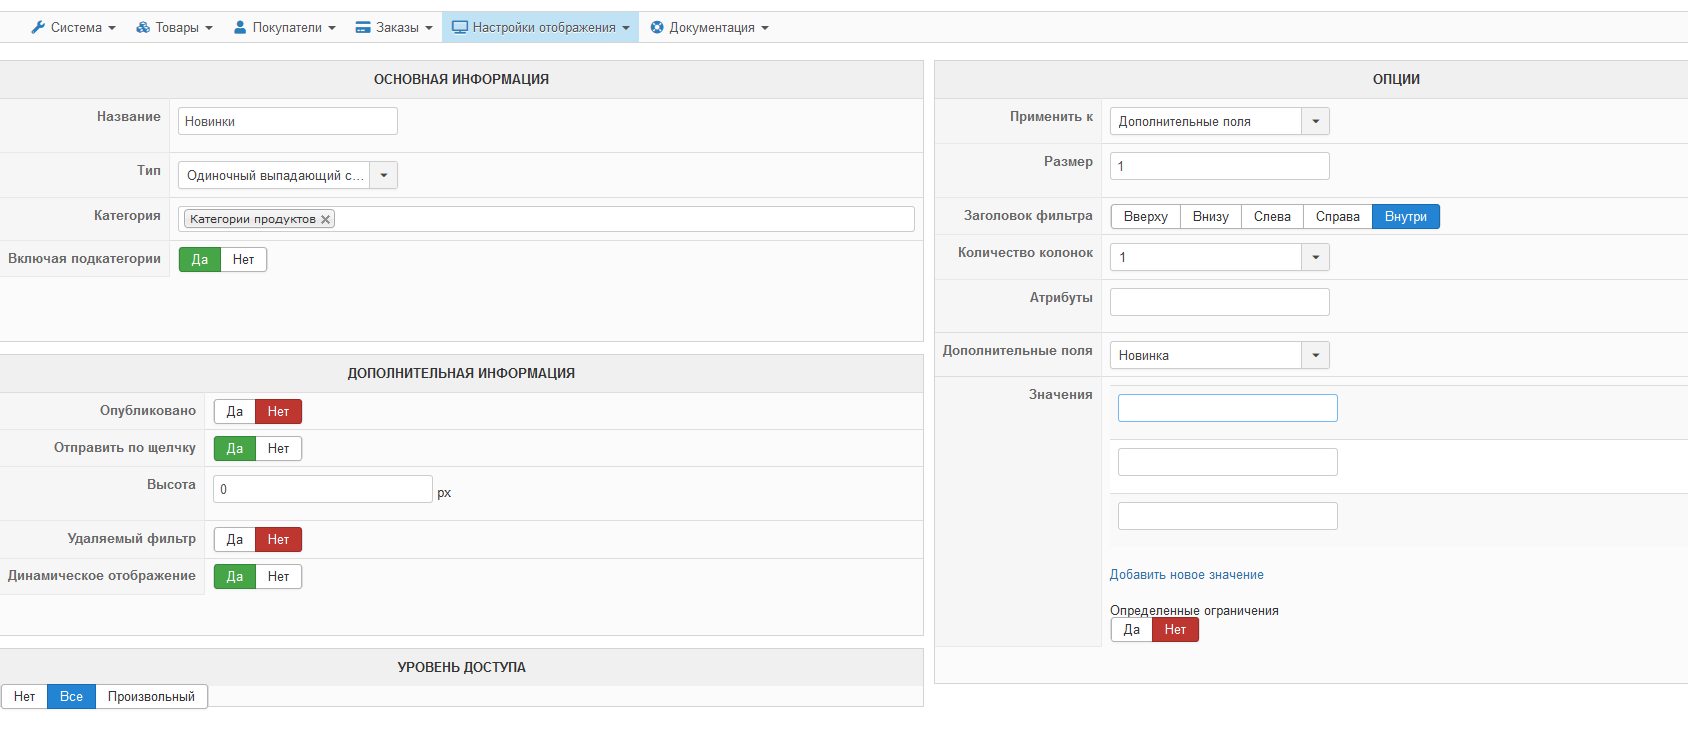Viewport: 1688px width, 756px height.
Task: Open the Дополнительные поля dropdown showing Новинка
Action: (1315, 356)
